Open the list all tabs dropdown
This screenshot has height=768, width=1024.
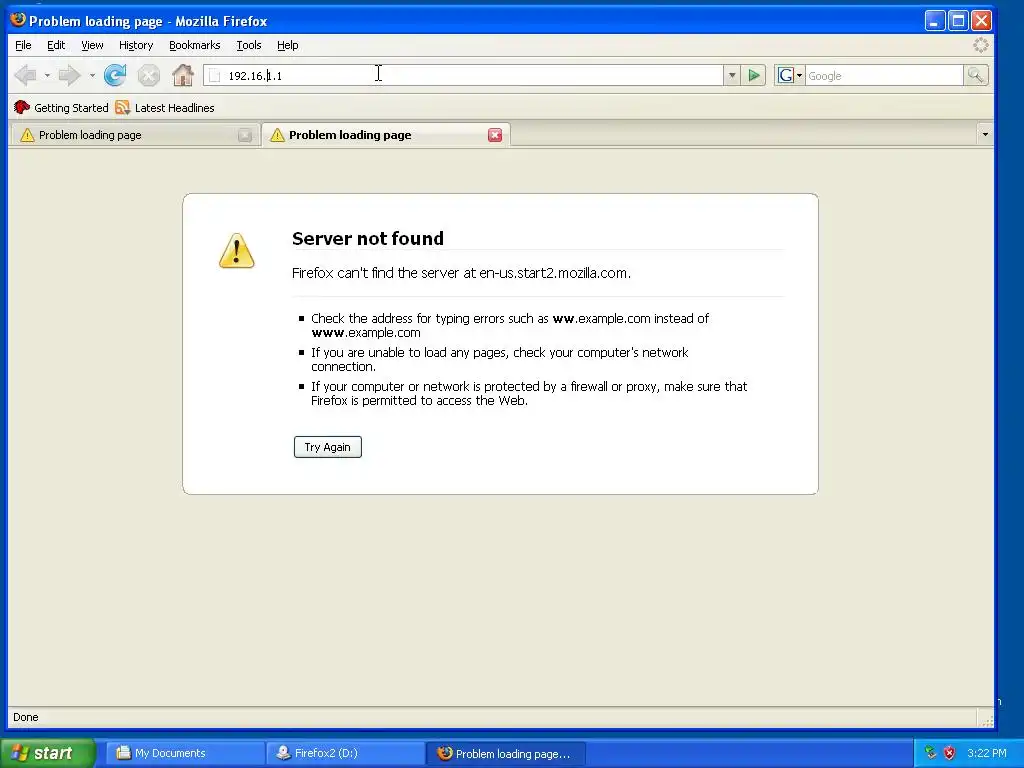[985, 135]
